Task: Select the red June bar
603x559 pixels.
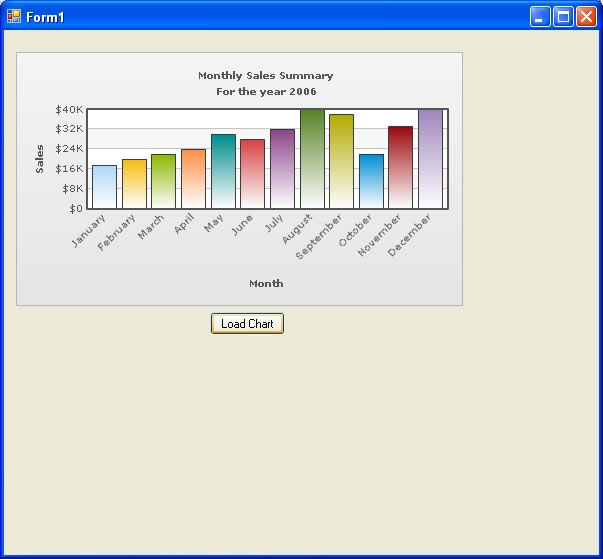Action: [x=253, y=174]
